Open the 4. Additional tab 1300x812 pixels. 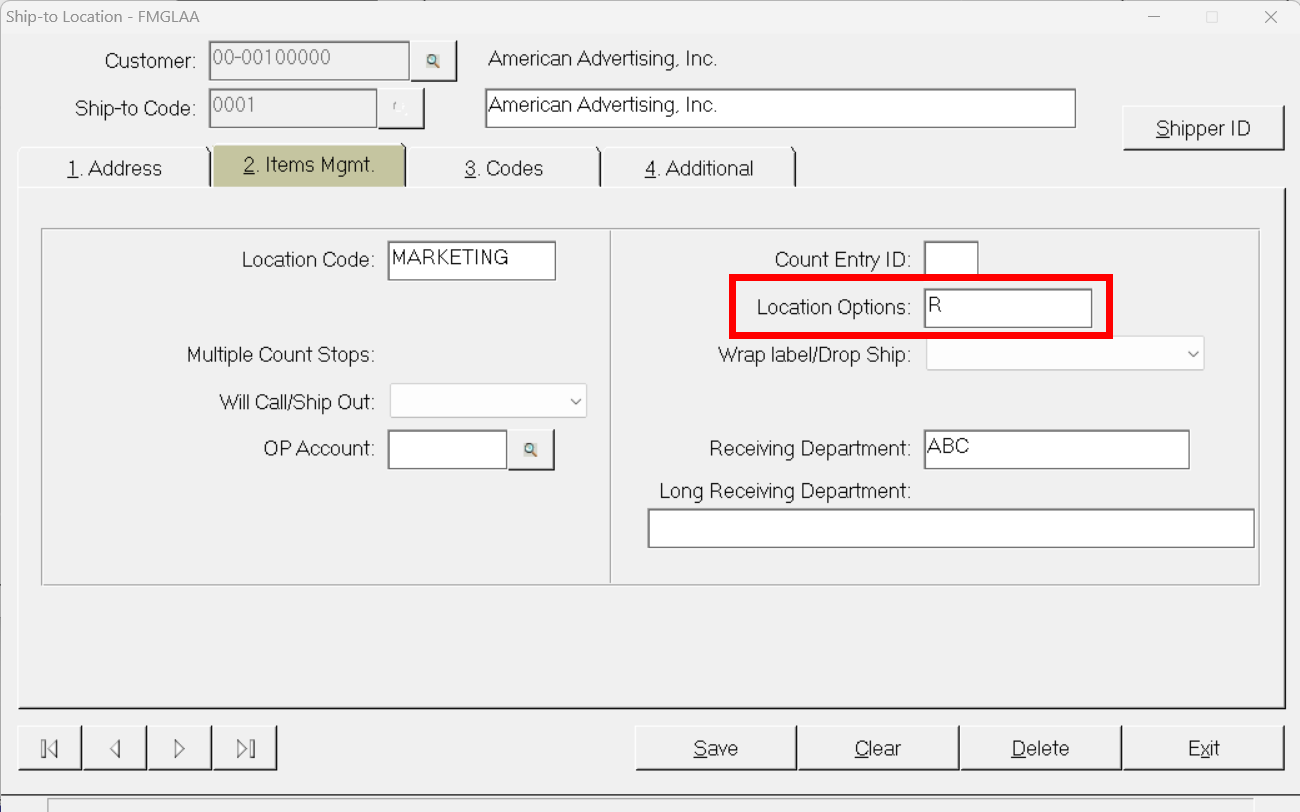point(698,168)
